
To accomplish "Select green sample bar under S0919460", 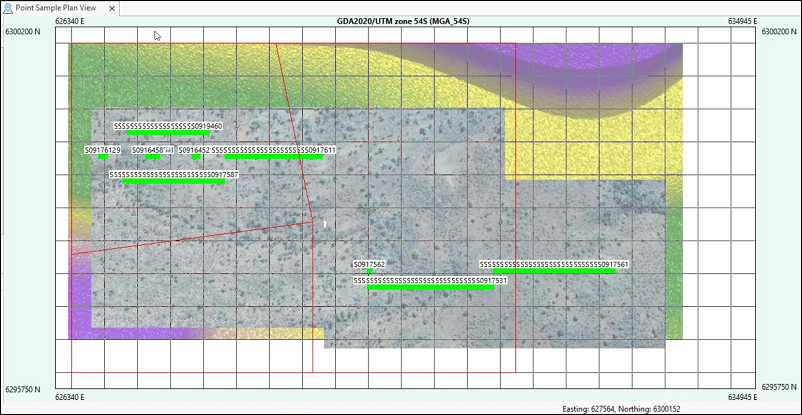I will (168, 133).
